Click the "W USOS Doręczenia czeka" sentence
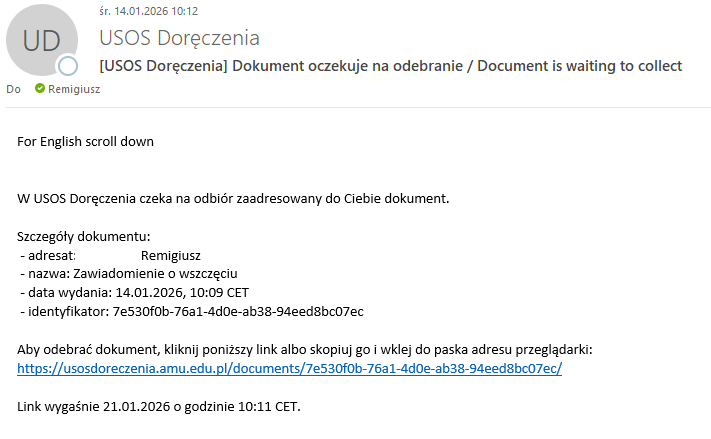The image size is (711, 439). tap(234, 198)
